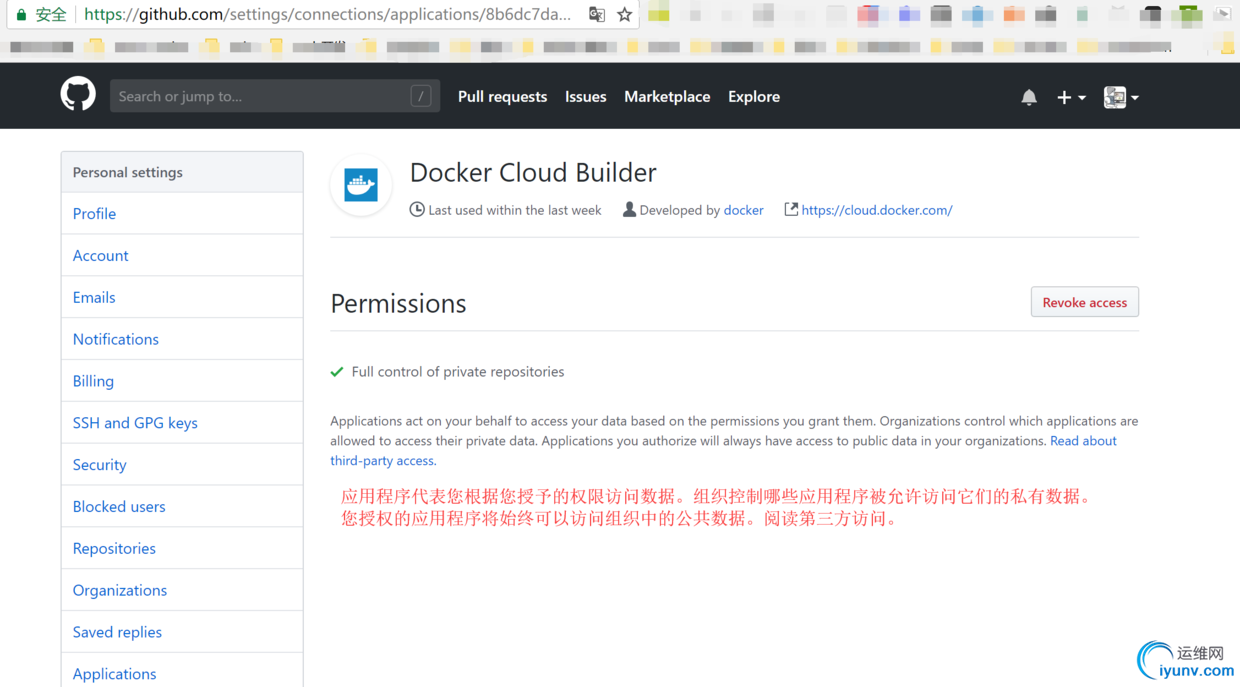Bookmark the page with the star icon
The width and height of the screenshot is (1240, 687).
point(624,14)
